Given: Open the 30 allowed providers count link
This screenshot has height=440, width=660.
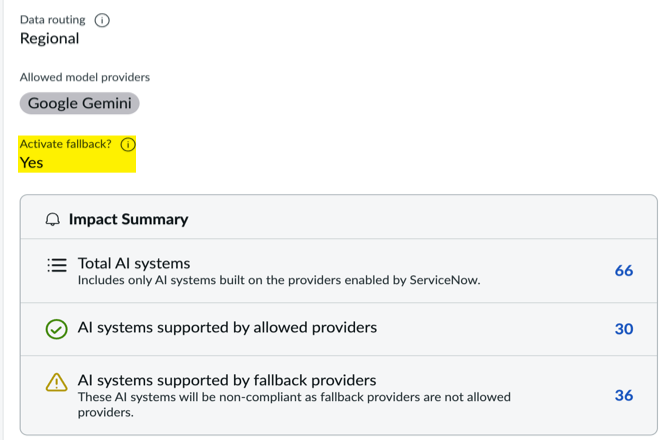Looking at the screenshot, I should (x=624, y=329).
